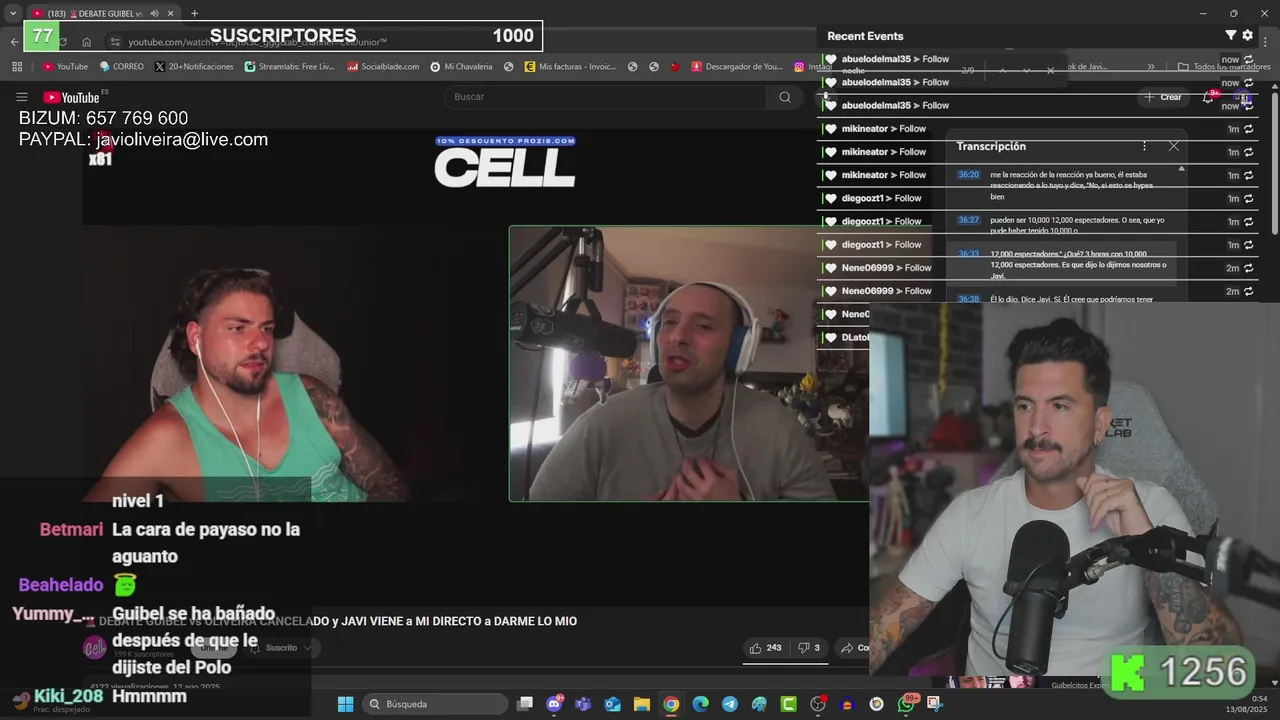Open Camtasia from the taskbar
The width and height of the screenshot is (1280, 720).
click(x=789, y=704)
